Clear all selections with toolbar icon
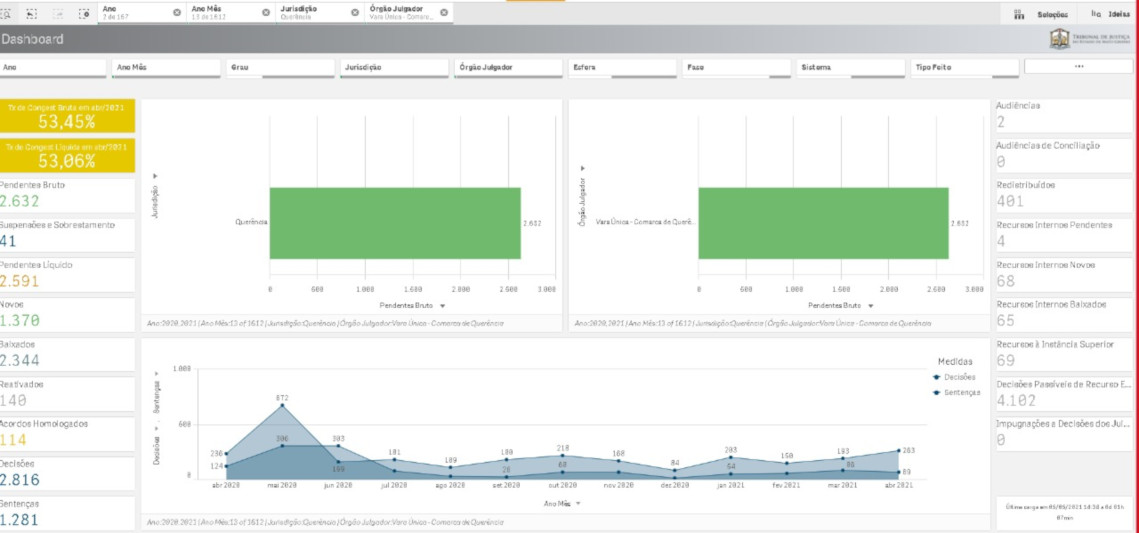The height and width of the screenshot is (533, 1139). [84, 13]
